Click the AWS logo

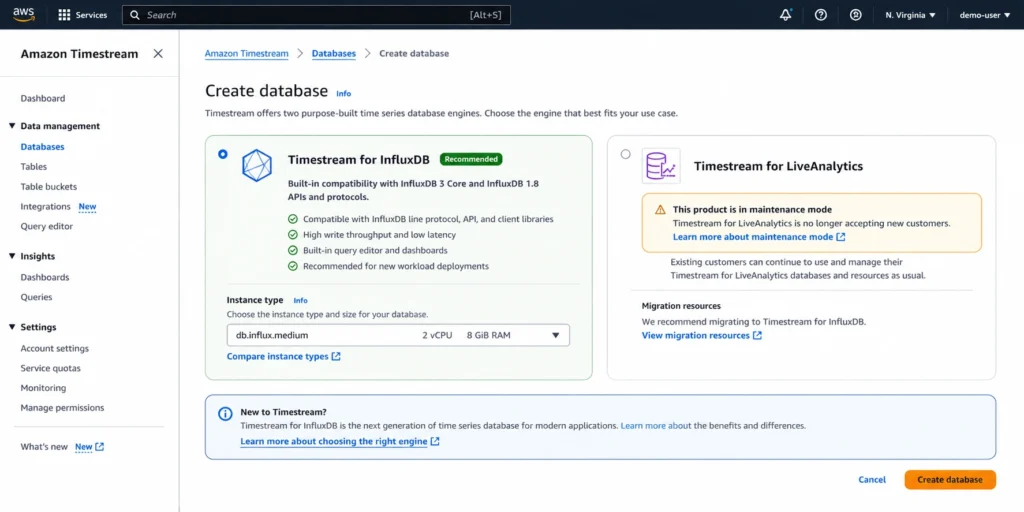[24, 14]
